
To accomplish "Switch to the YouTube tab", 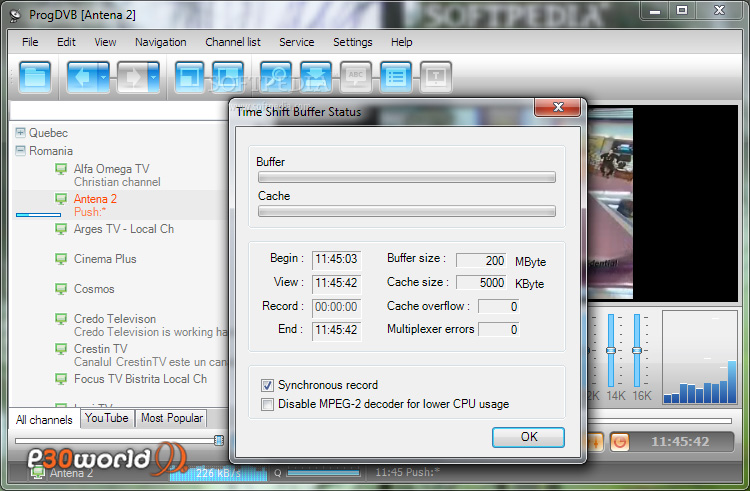I will [x=107, y=418].
